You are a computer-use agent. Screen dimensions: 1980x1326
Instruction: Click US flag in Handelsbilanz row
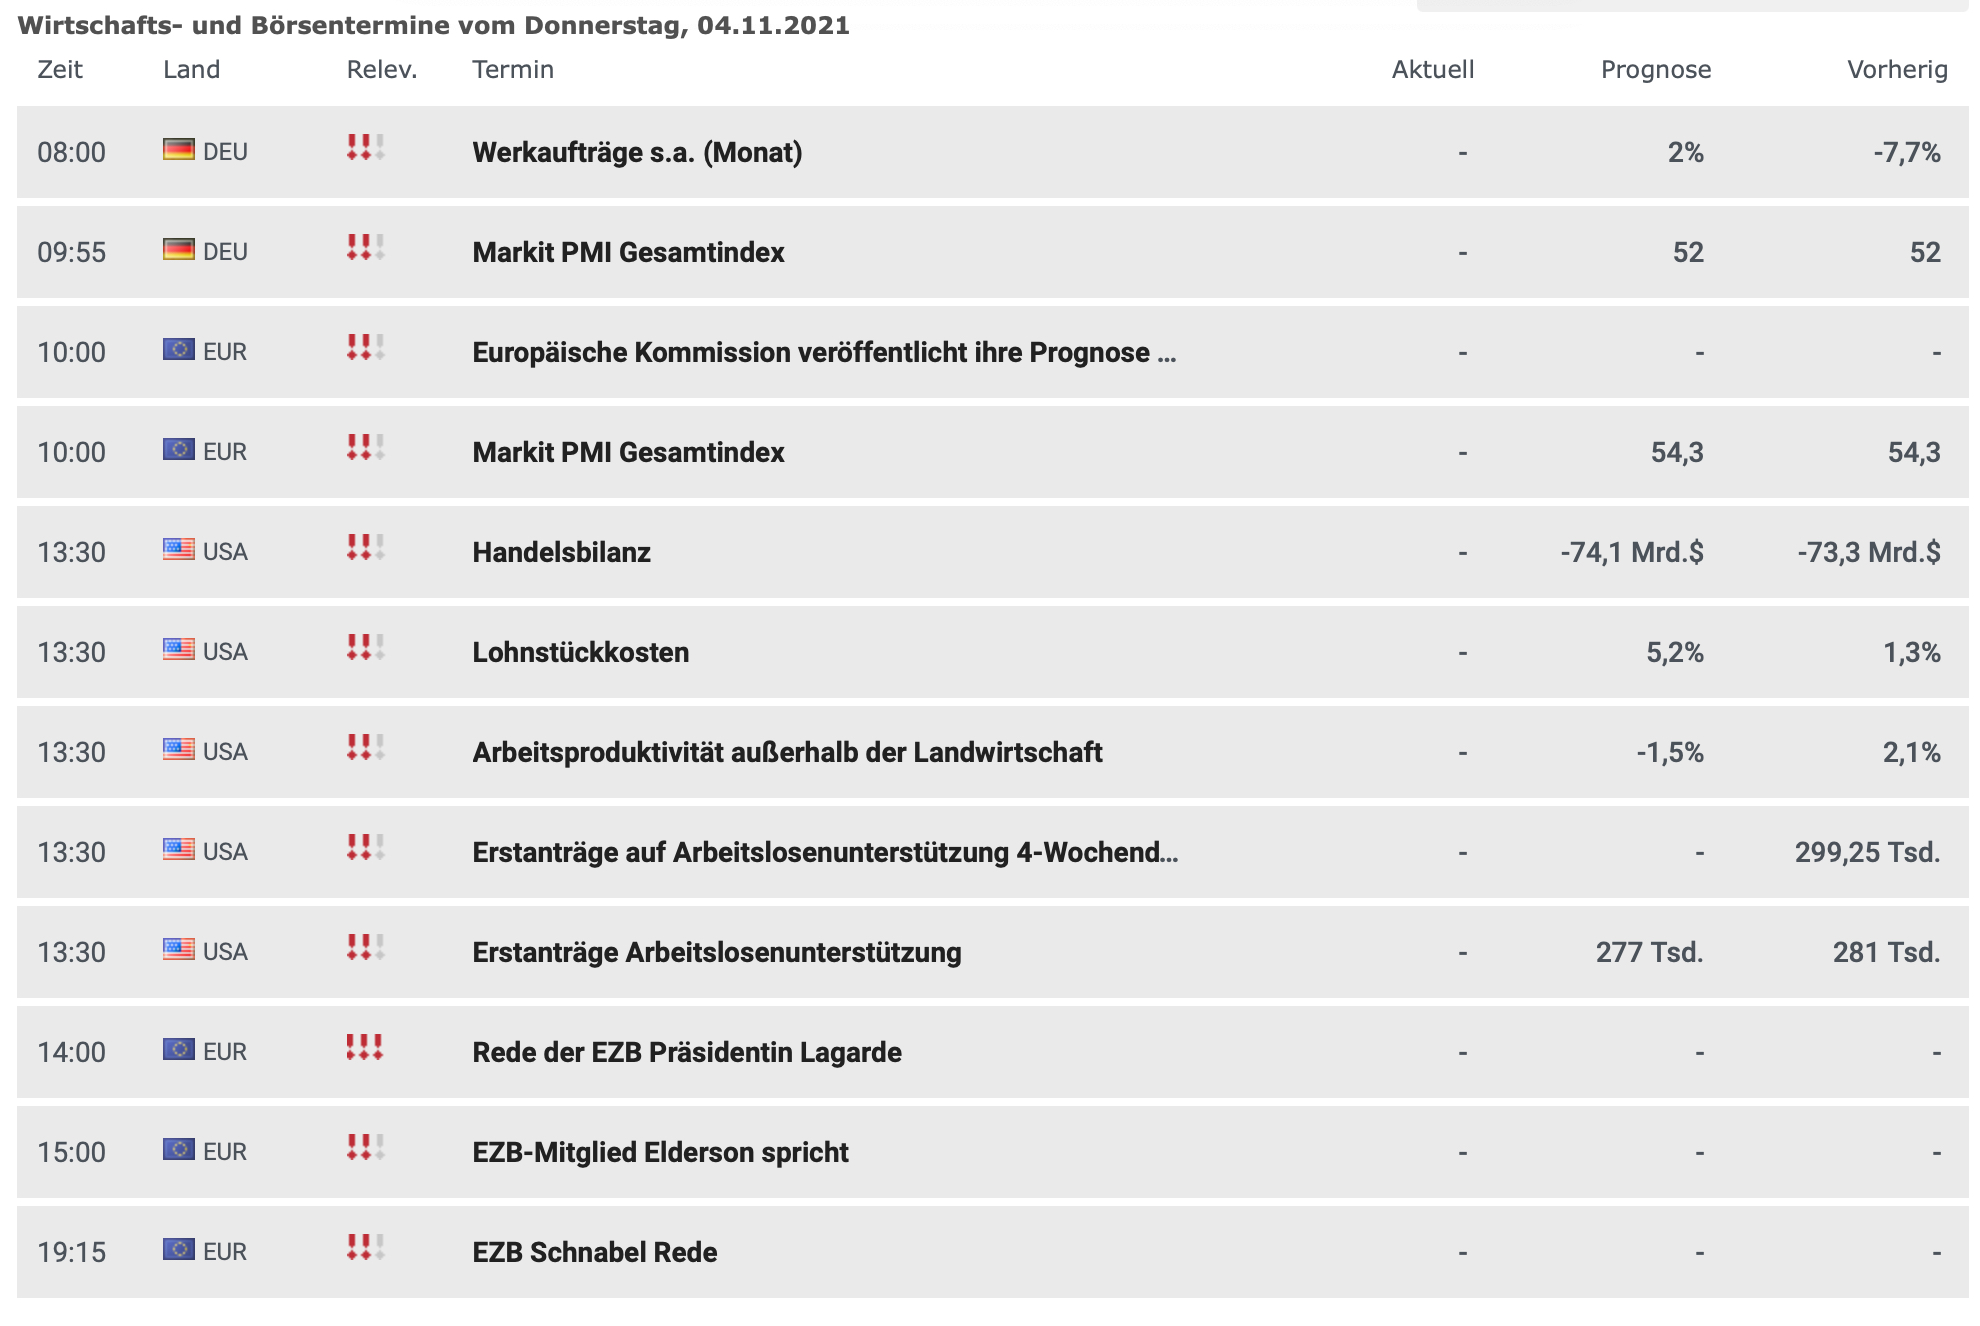tap(179, 549)
